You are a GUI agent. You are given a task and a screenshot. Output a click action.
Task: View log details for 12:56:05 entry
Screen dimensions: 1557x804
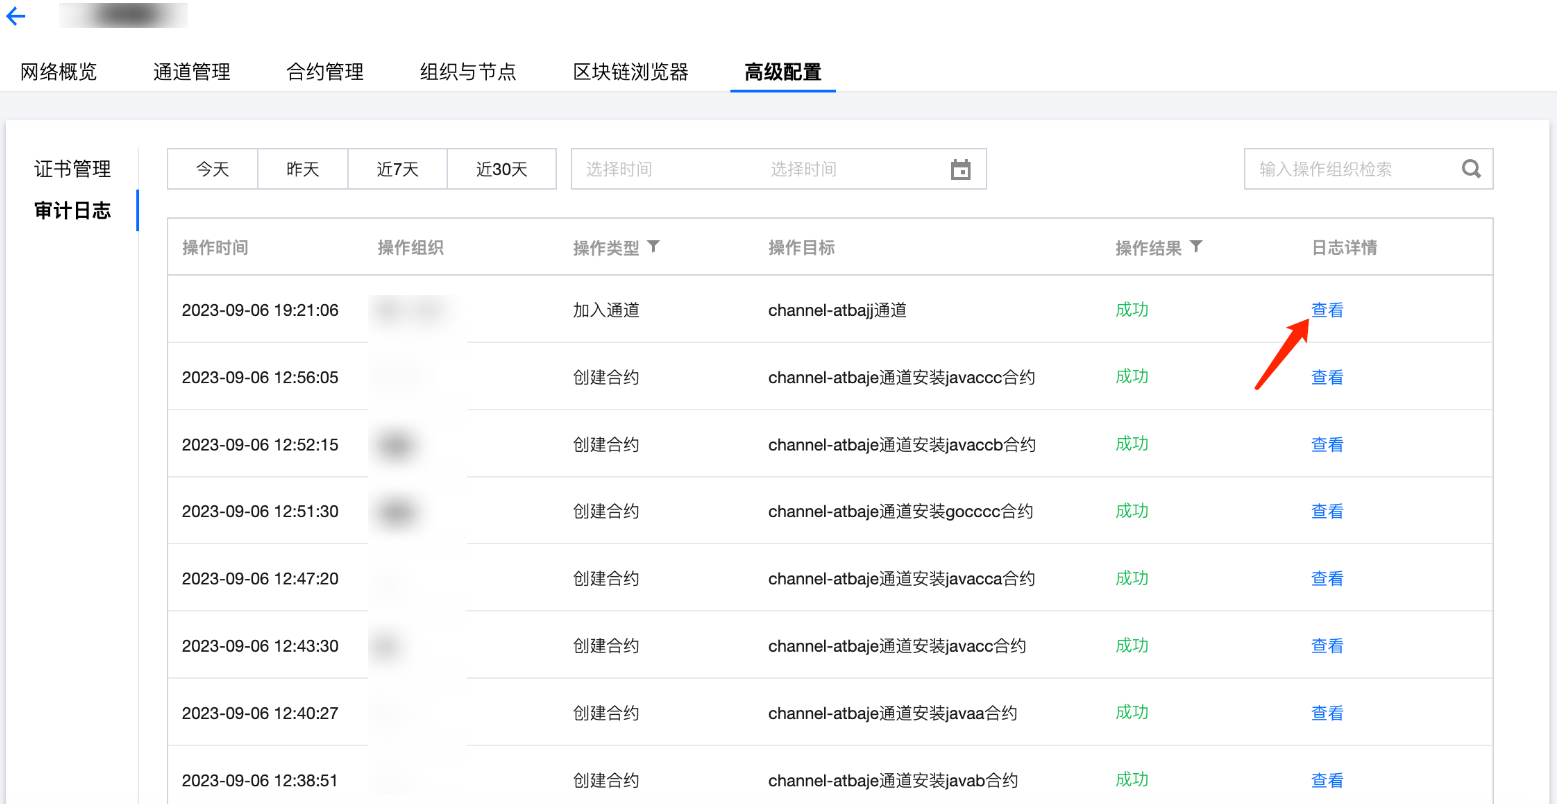(x=1327, y=377)
